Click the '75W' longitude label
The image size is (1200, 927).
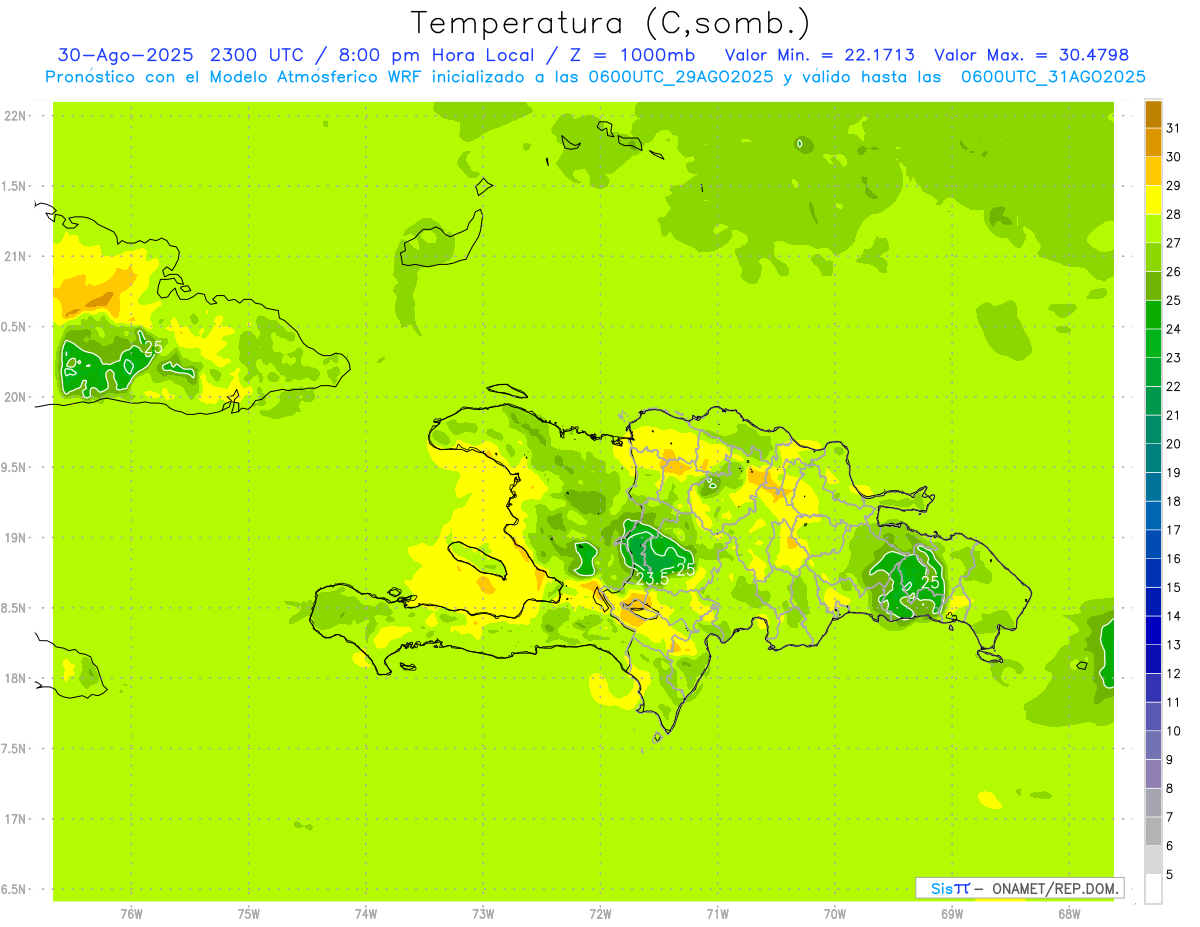[x=249, y=914]
